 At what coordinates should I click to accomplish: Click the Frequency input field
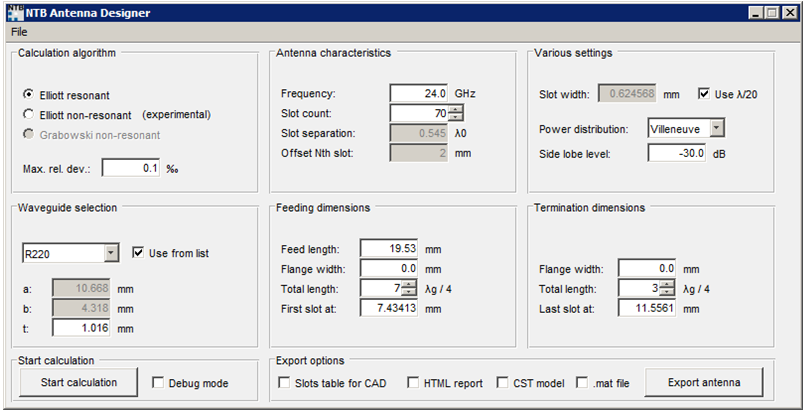click(x=419, y=93)
